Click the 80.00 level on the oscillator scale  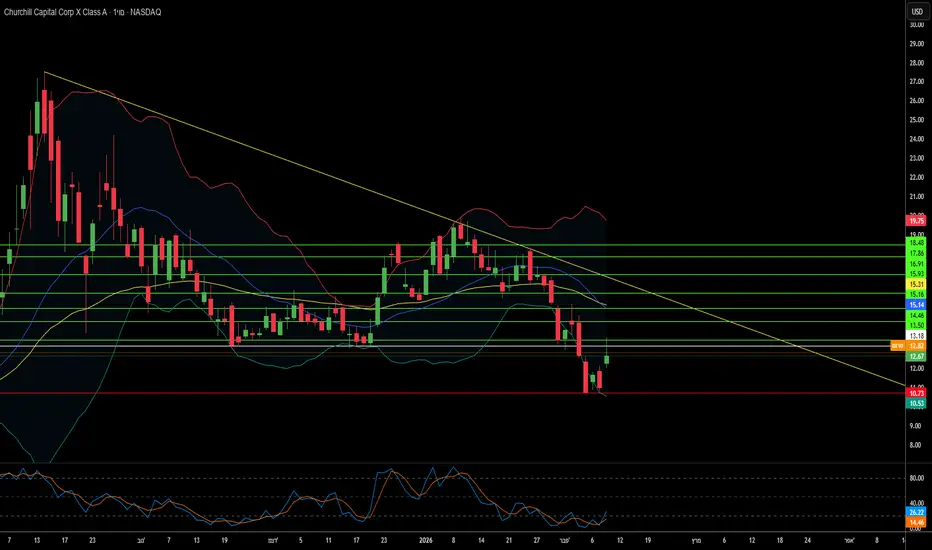pos(915,478)
